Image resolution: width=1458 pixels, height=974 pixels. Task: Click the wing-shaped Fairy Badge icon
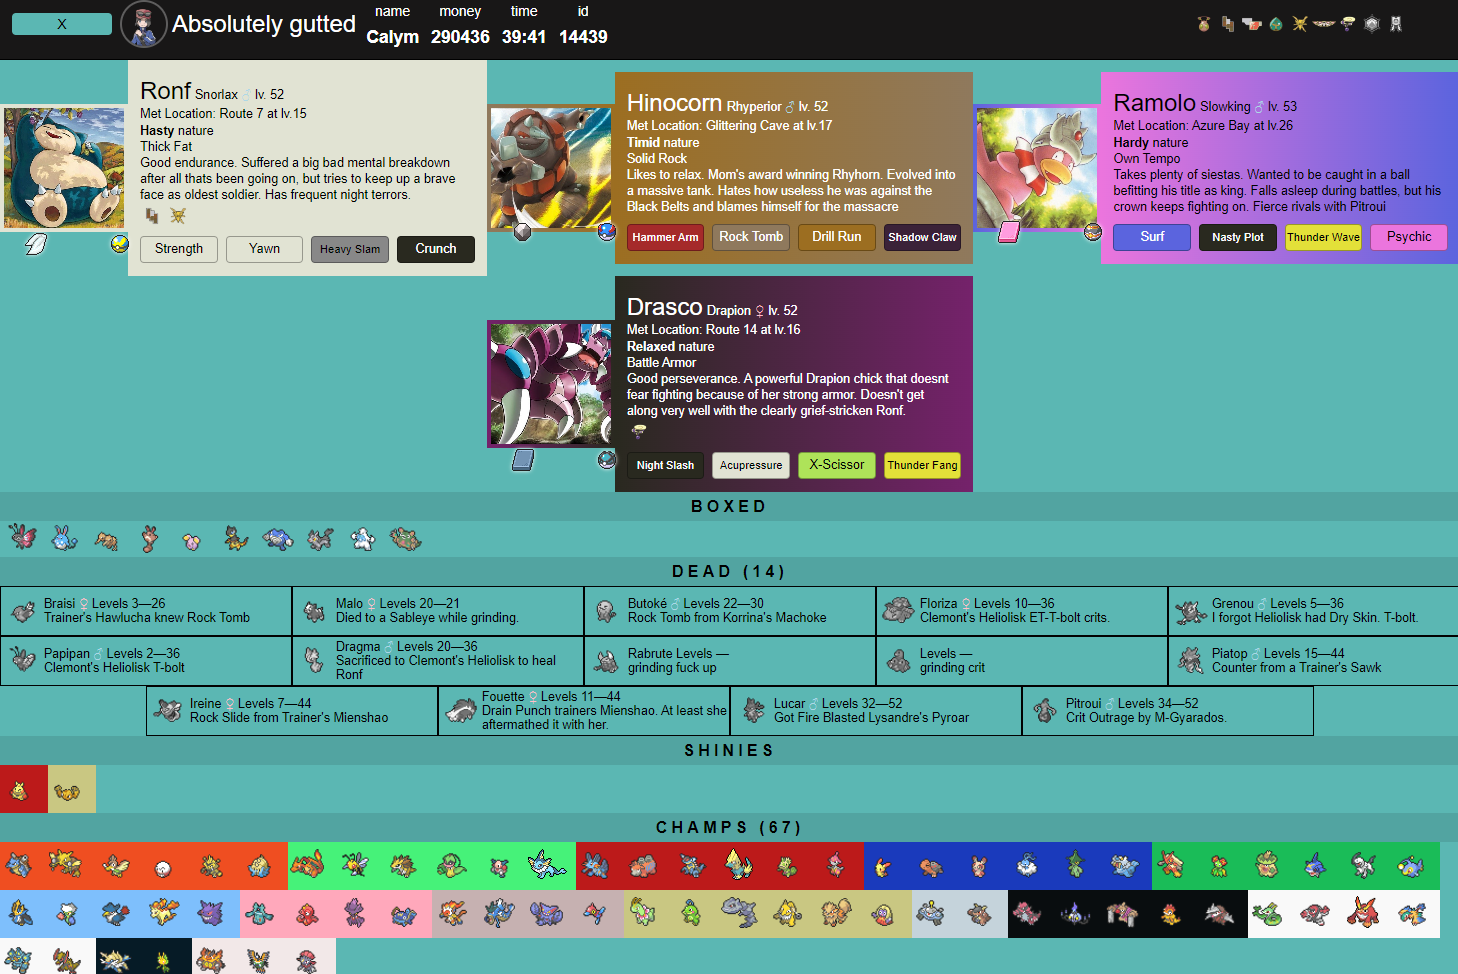pos(1324,24)
